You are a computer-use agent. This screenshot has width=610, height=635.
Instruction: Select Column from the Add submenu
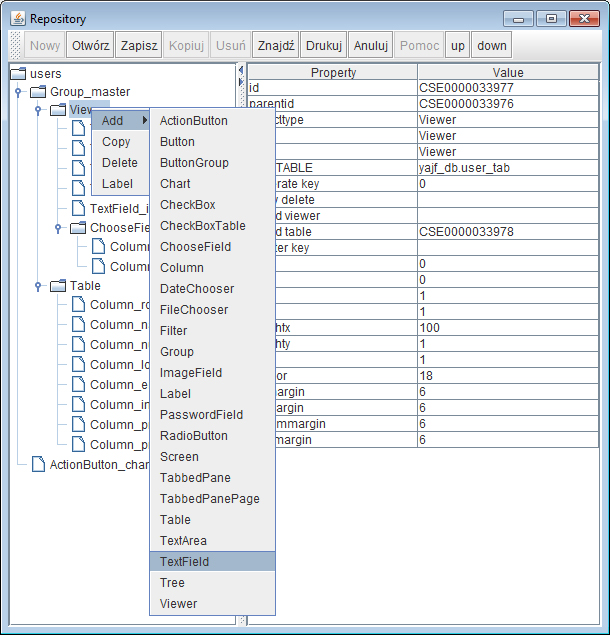(213, 268)
